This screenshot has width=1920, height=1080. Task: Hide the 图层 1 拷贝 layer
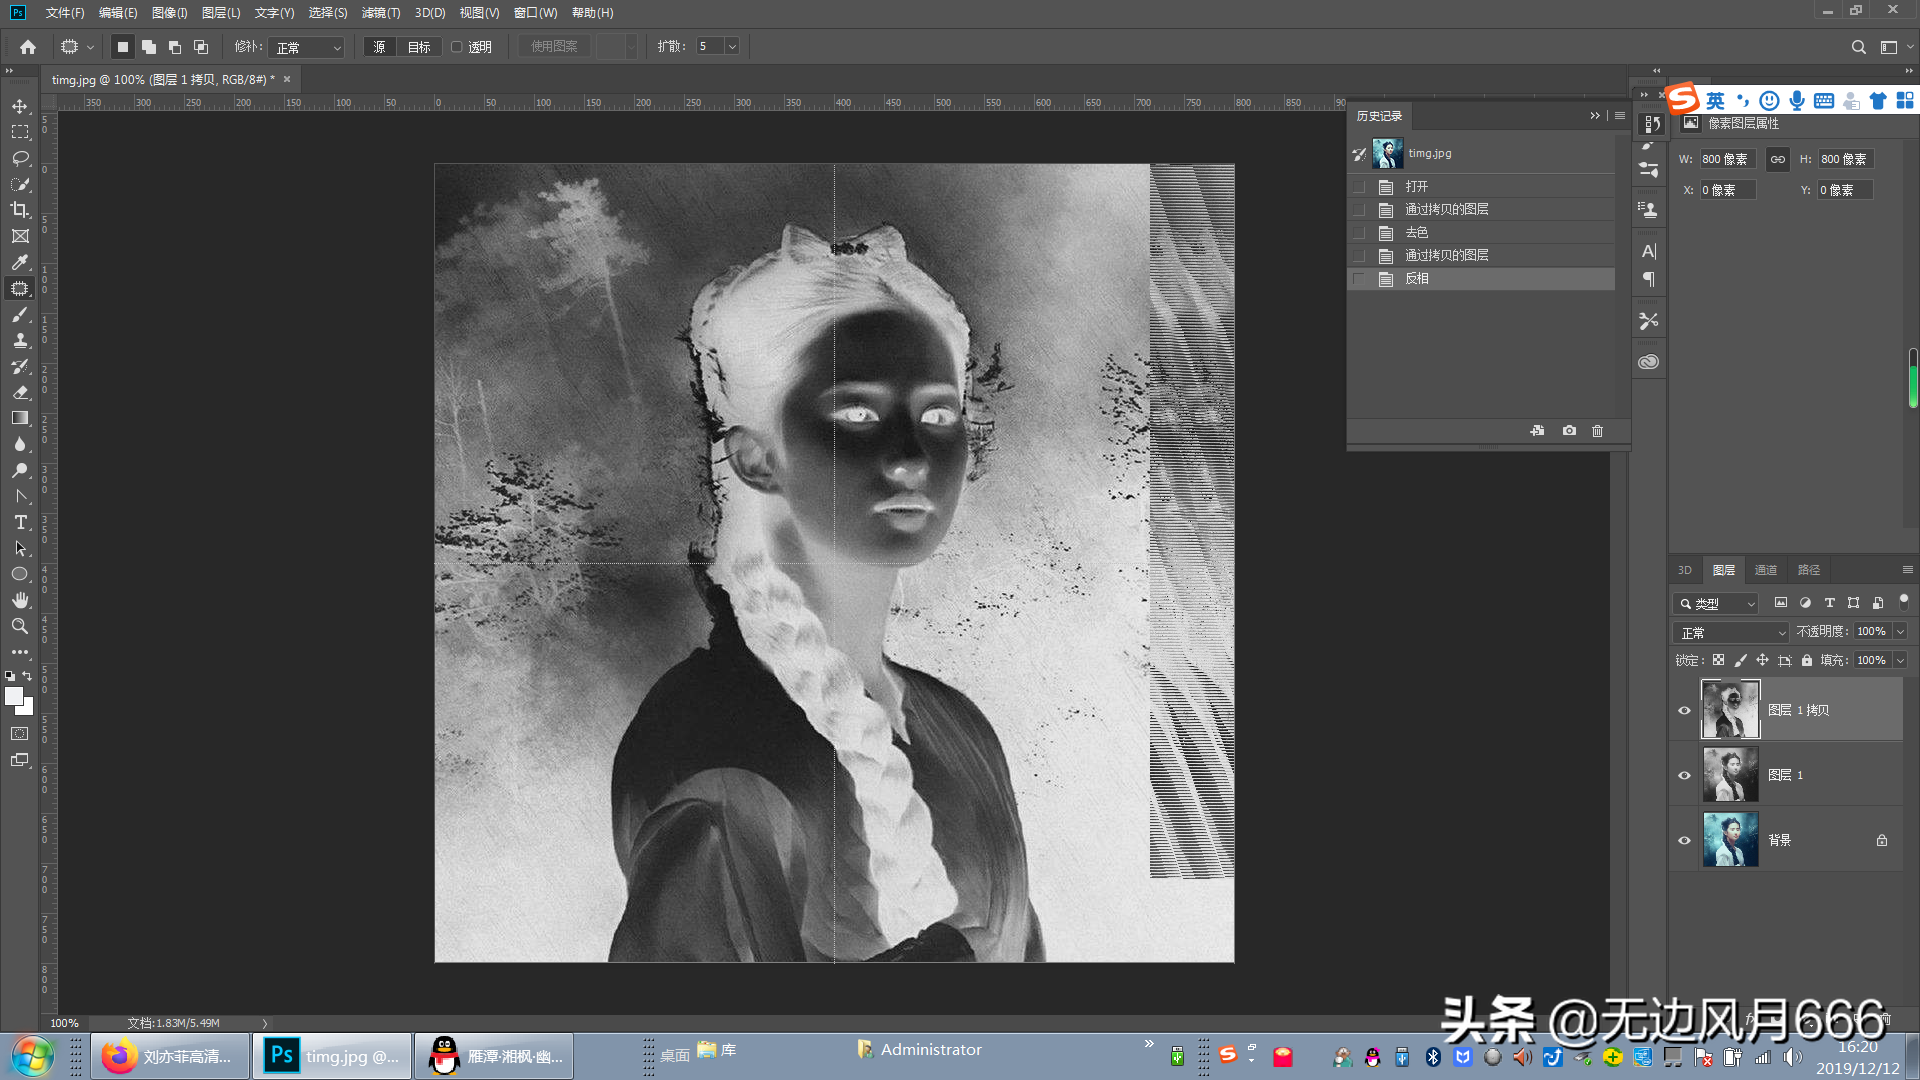1684,710
